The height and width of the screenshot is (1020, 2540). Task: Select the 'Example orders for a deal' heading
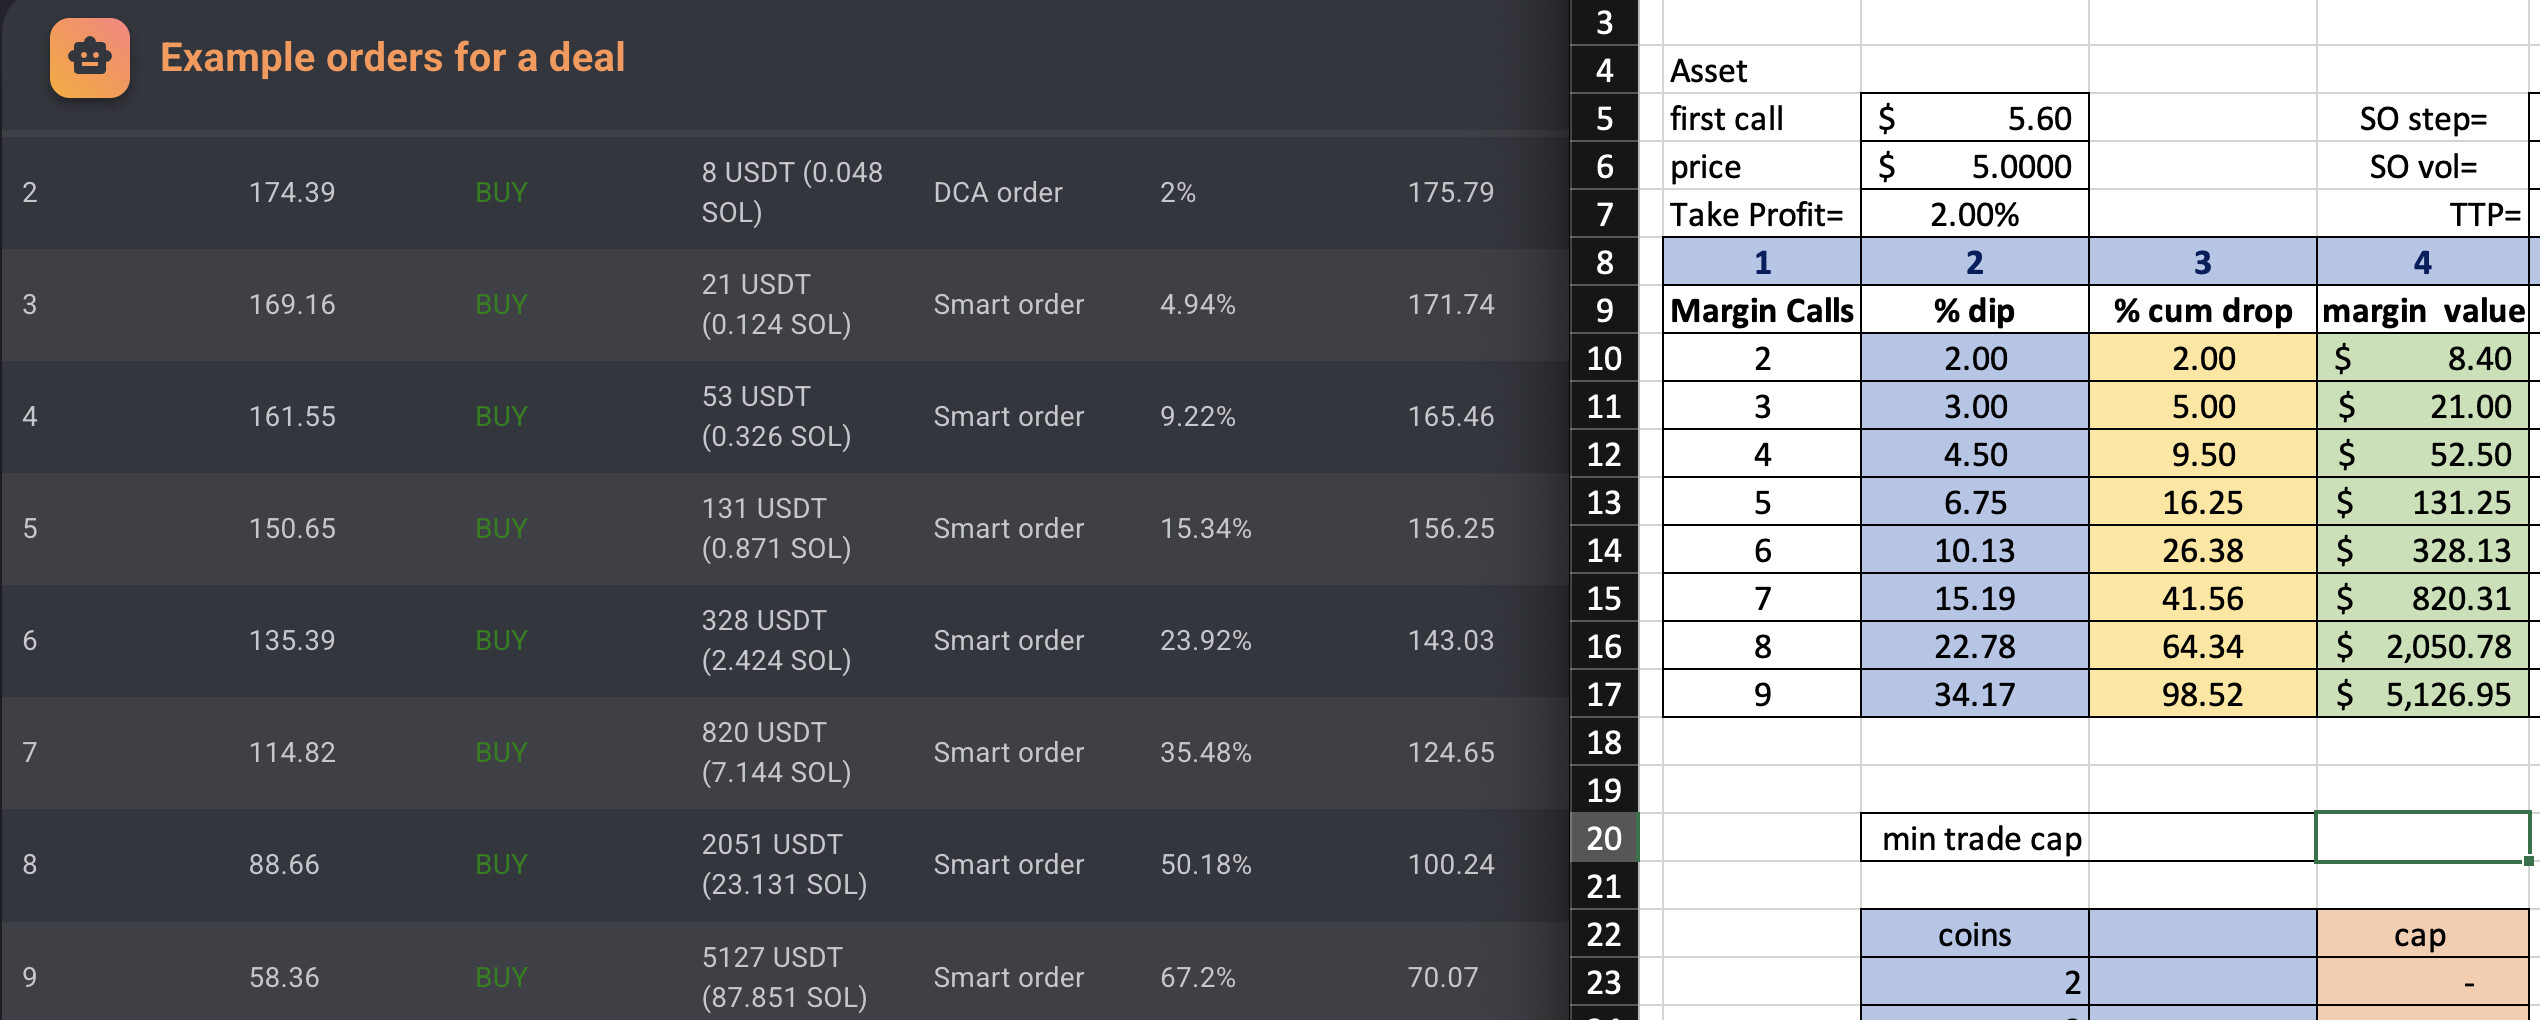pyautogui.click(x=392, y=58)
